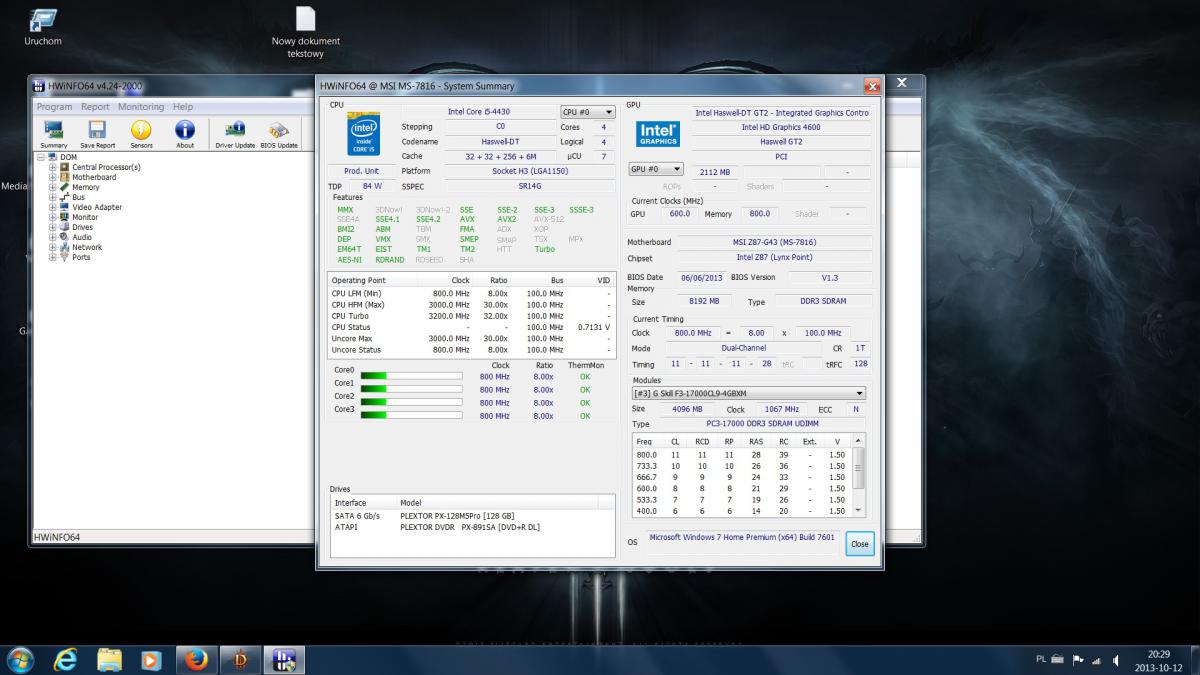
Task: Click the Intel HD Graphics 4600 field
Action: click(781, 127)
